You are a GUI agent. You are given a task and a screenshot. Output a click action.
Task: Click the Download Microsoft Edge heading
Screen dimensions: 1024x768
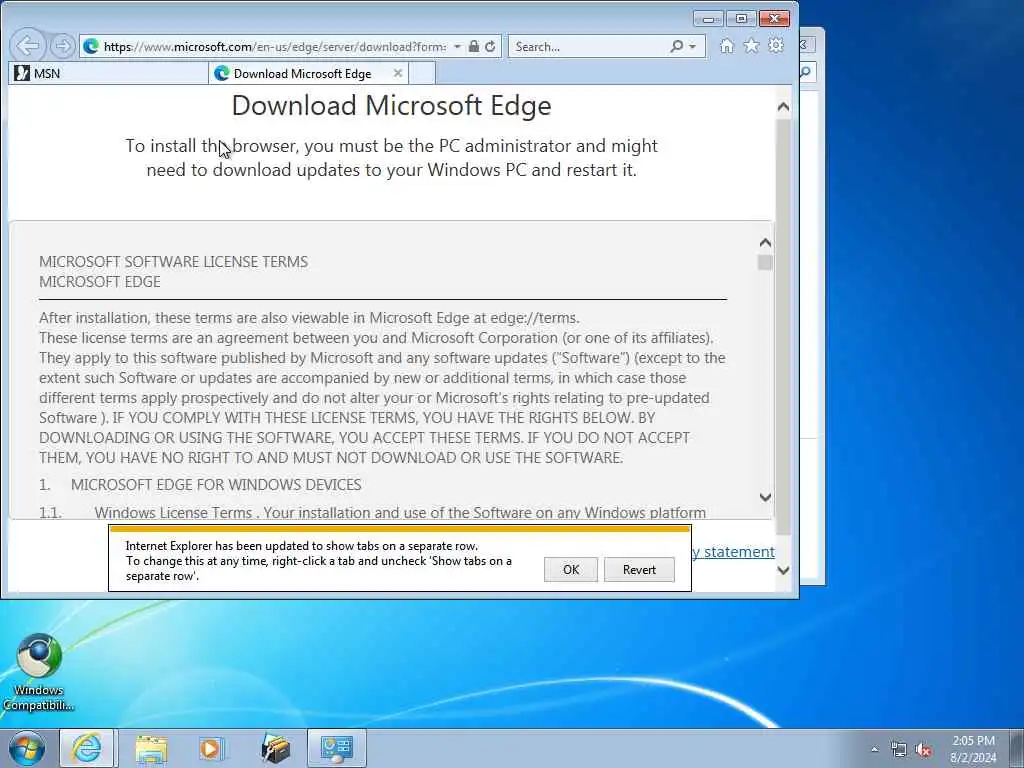tap(391, 105)
